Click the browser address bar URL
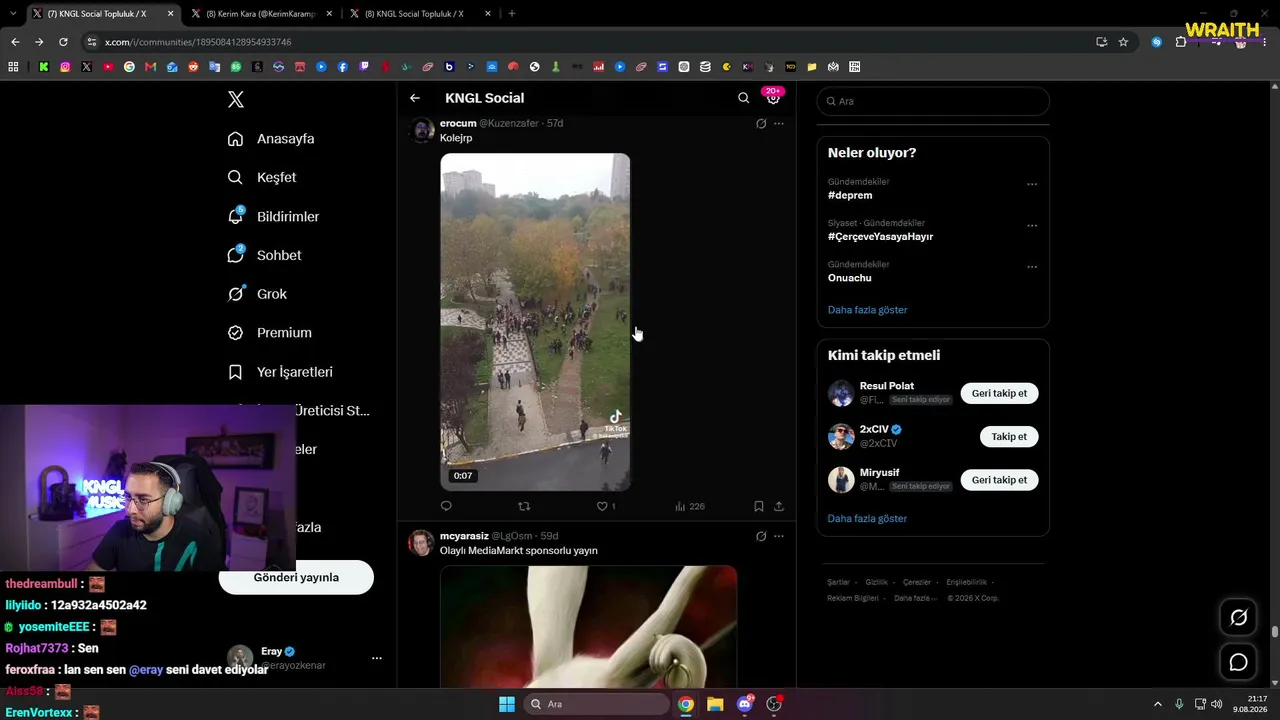Screen dimensions: 1280x720 (198, 42)
